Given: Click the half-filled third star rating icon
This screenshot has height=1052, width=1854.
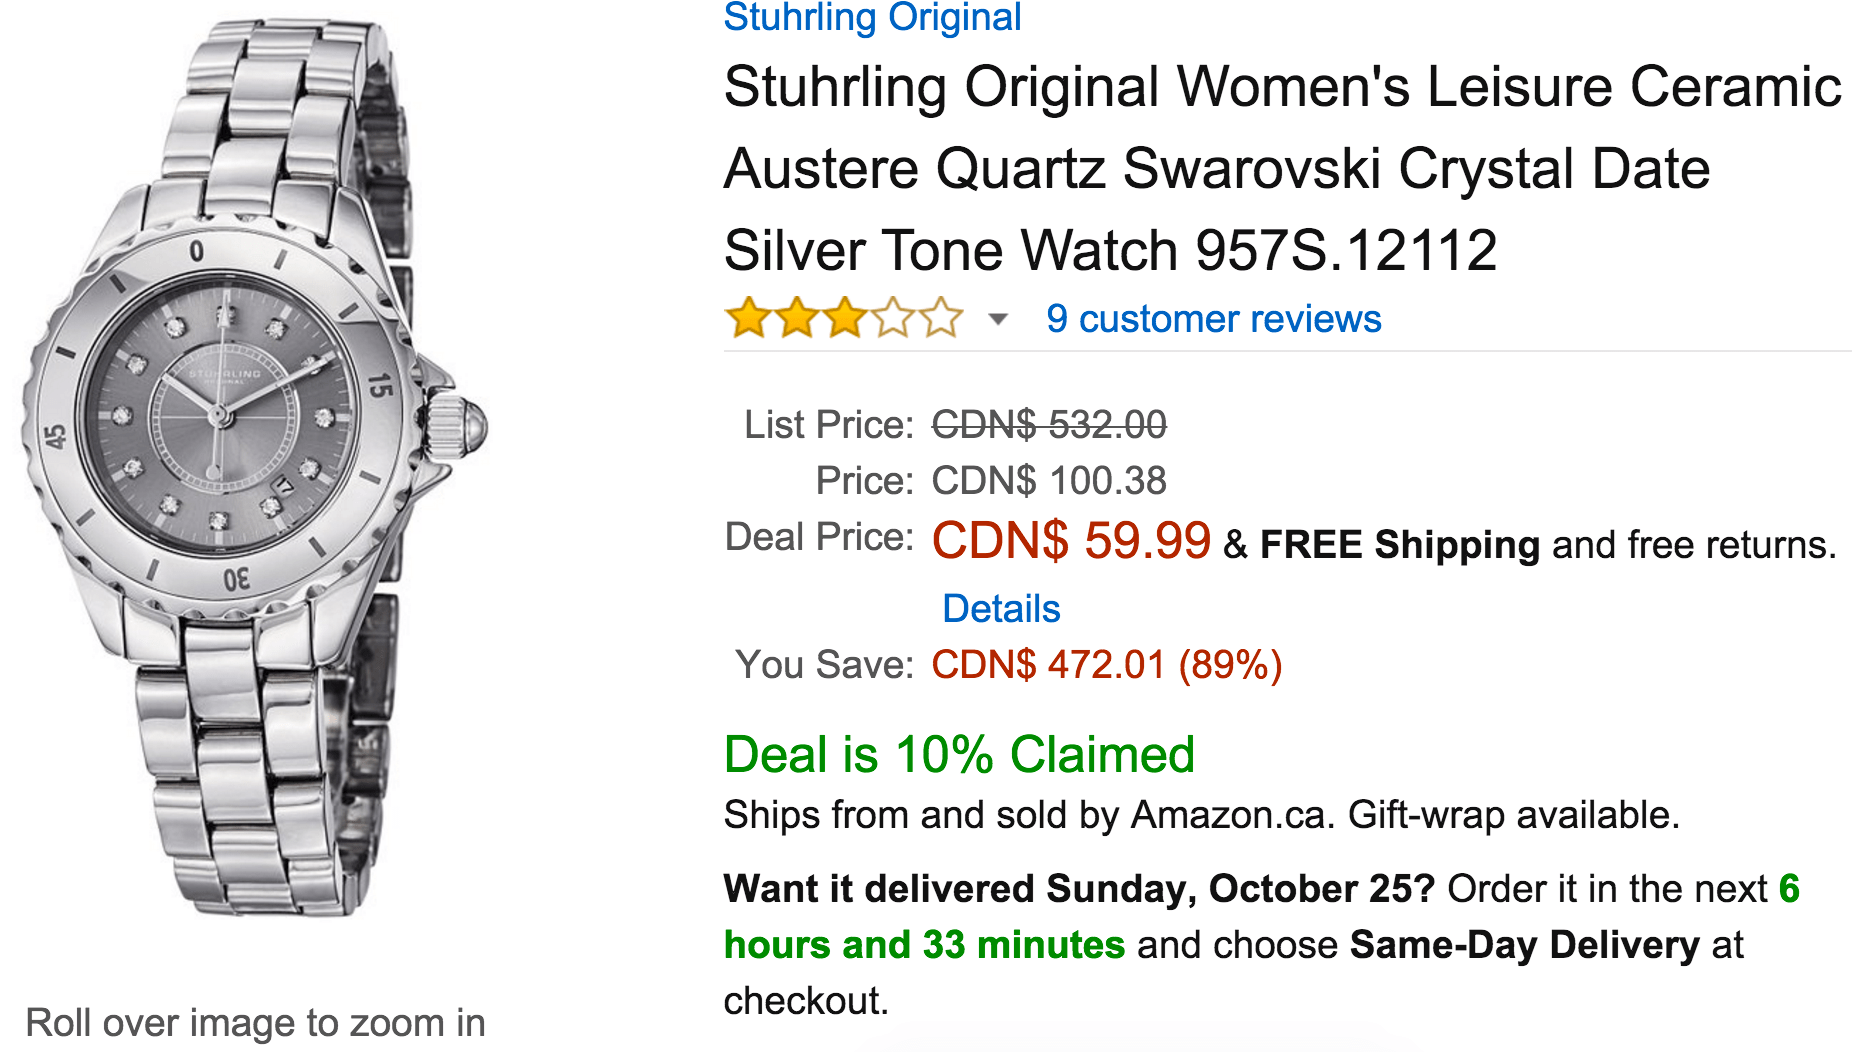Looking at the screenshot, I should (842, 320).
